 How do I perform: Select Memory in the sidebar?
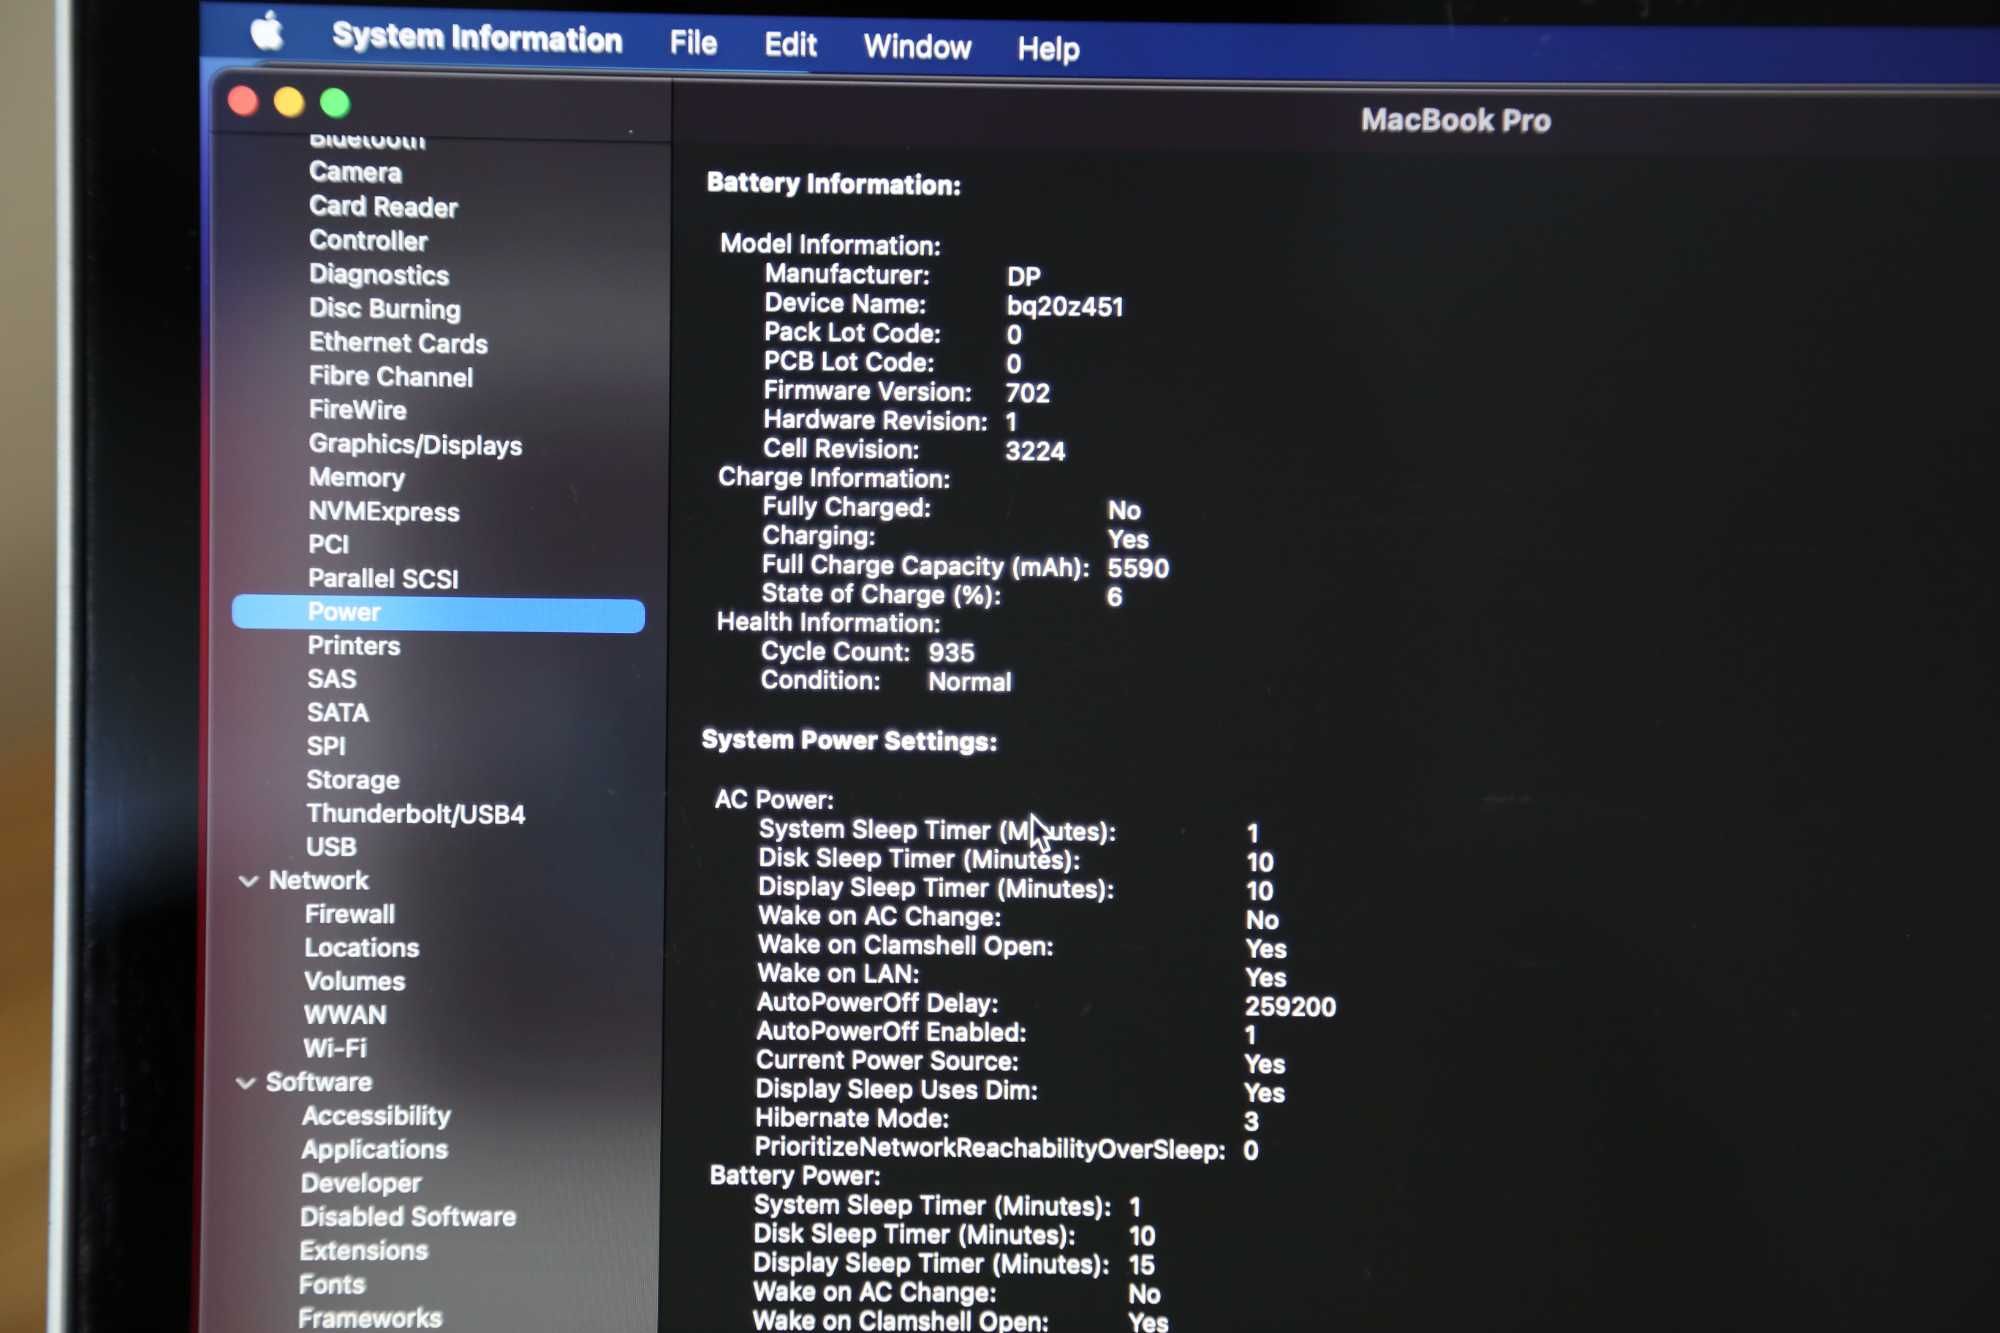(357, 478)
